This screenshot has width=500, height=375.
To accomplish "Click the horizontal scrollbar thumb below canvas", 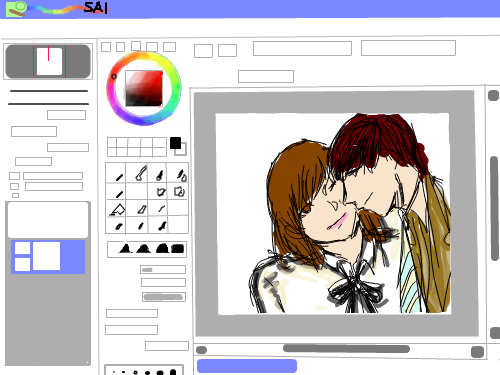I will 346,349.
